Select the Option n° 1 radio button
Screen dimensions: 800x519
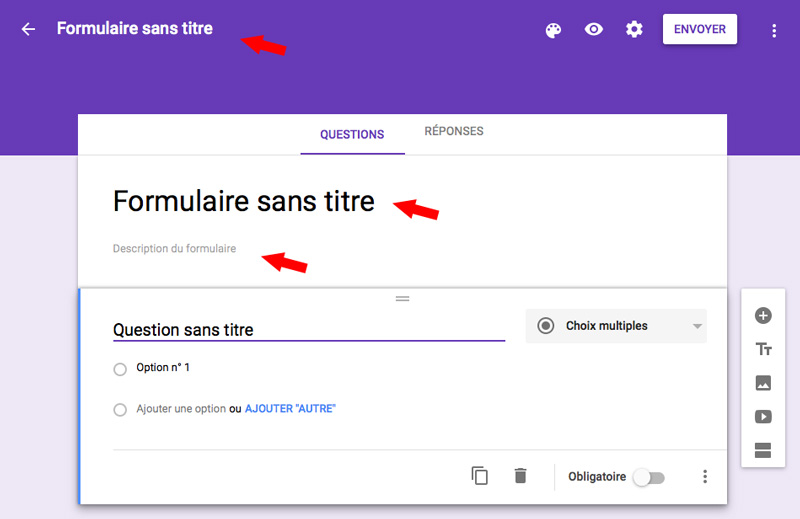pyautogui.click(x=120, y=369)
